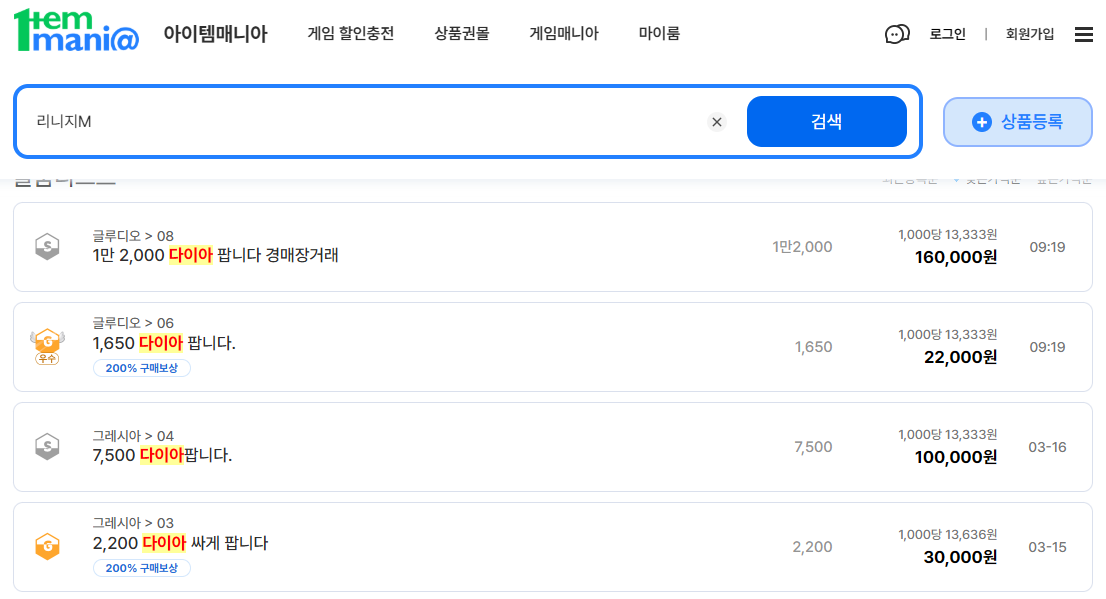Click 200% 구매보상 badge under 1,650 다이아 listing

tap(142, 368)
